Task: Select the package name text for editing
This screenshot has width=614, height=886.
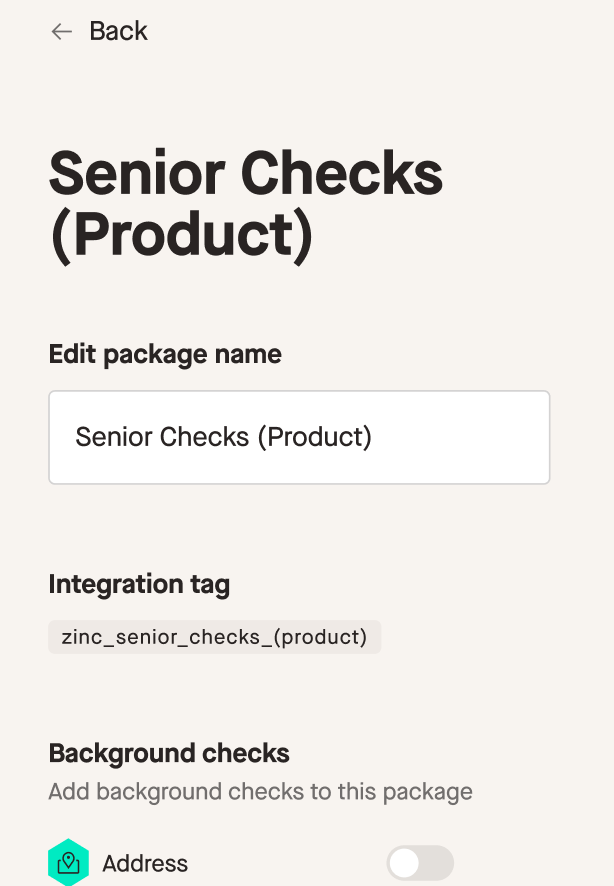Action: 223,437
